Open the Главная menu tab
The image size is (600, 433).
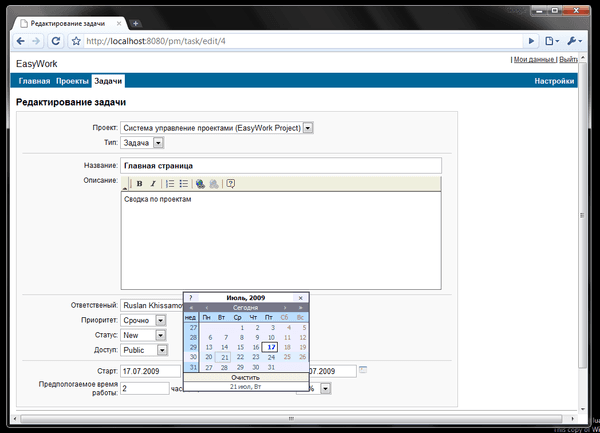coord(34,81)
